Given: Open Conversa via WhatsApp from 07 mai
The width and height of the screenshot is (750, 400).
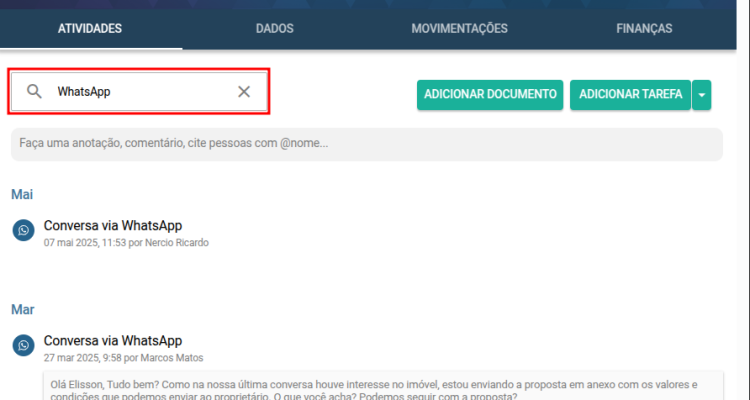Looking at the screenshot, I should [x=113, y=225].
